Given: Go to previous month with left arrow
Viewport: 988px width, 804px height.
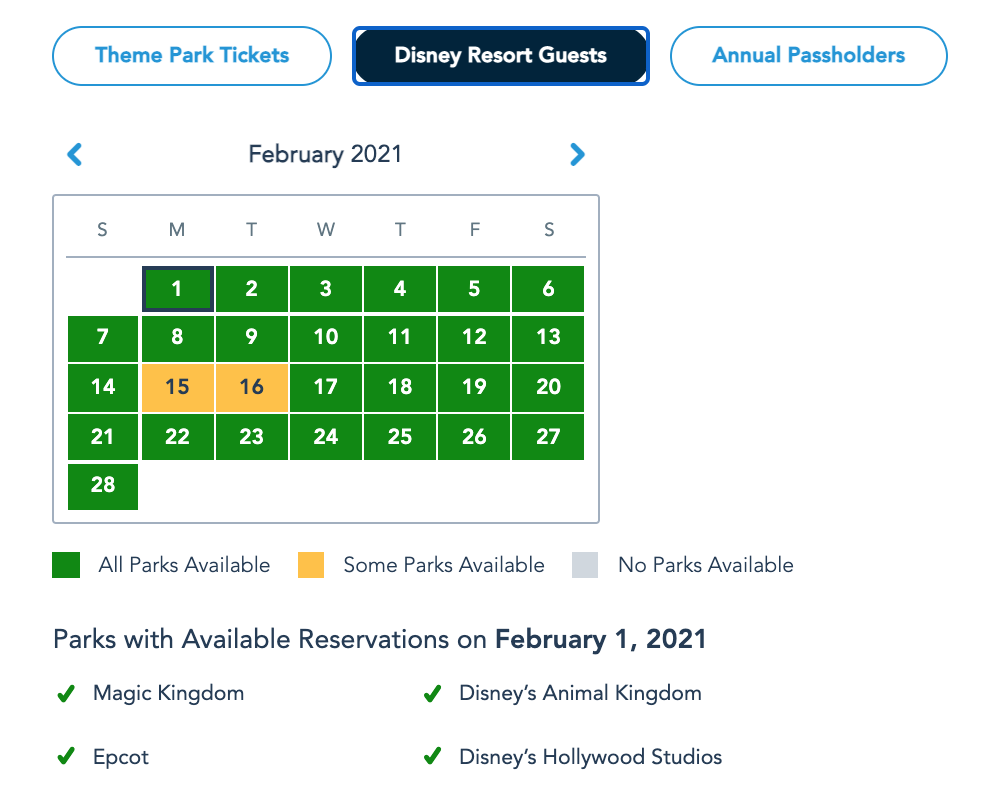Looking at the screenshot, I should (x=74, y=154).
